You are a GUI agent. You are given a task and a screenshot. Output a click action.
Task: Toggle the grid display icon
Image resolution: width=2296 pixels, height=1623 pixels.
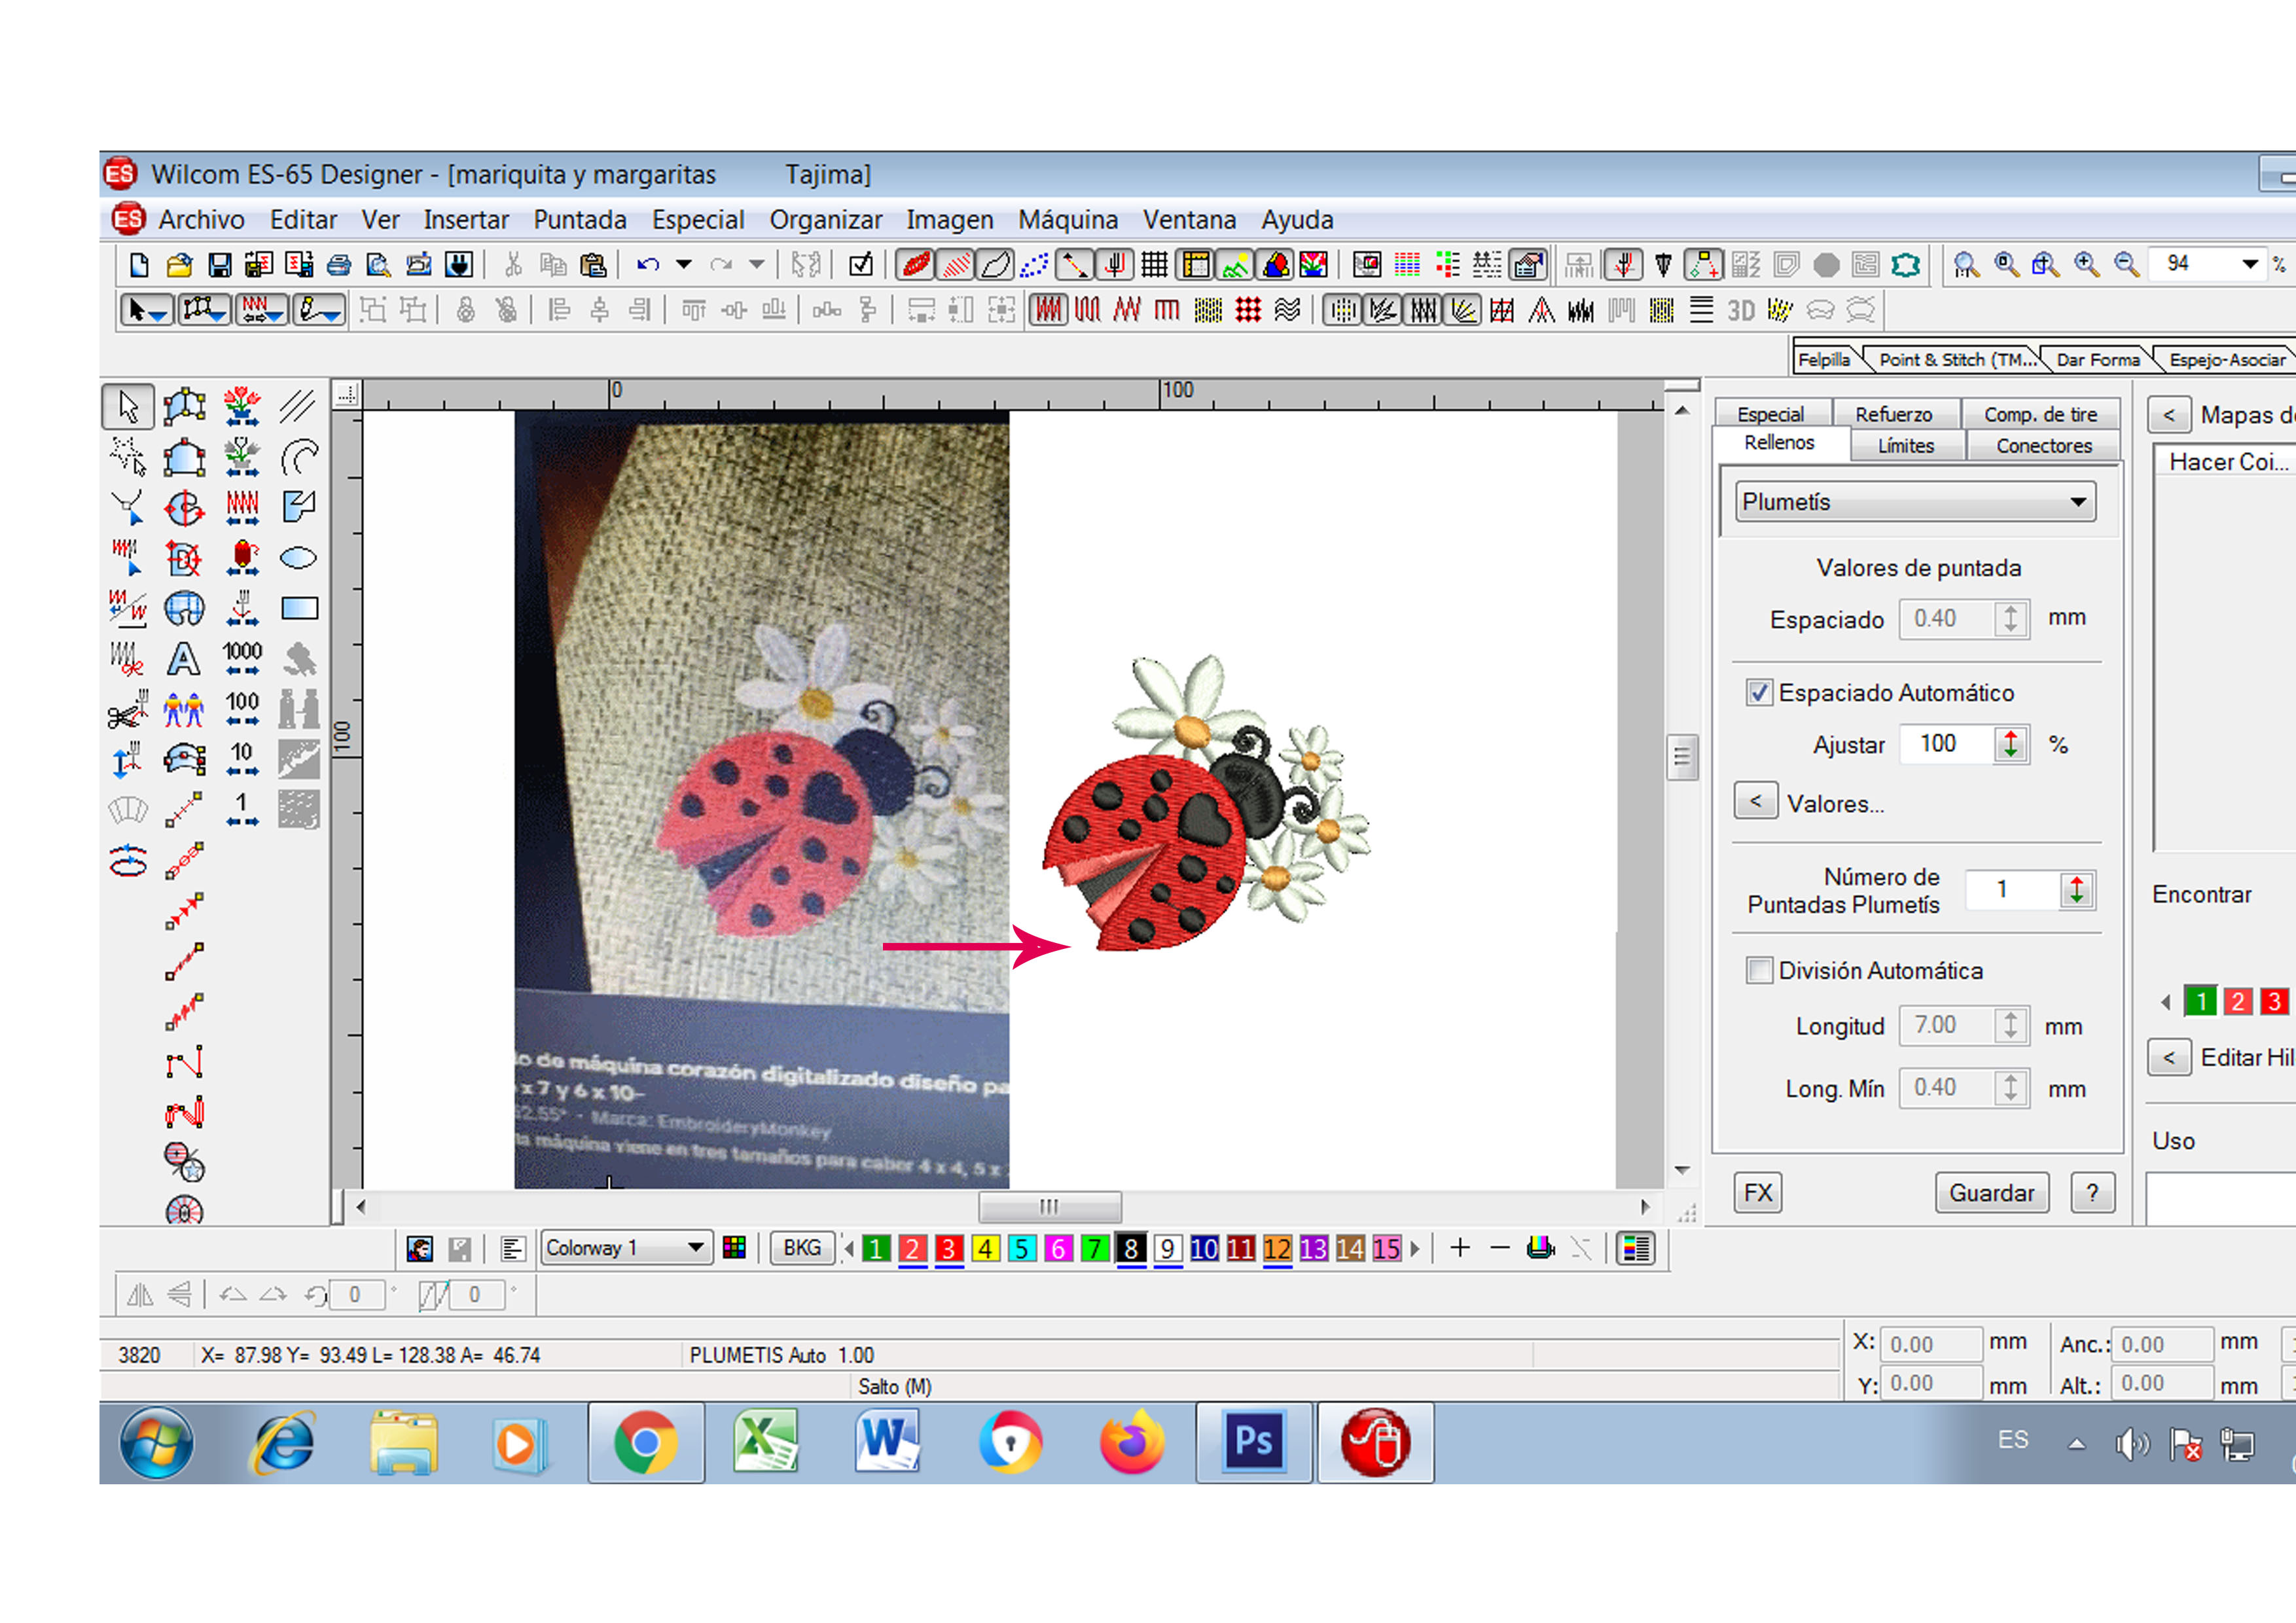pos(1155,265)
